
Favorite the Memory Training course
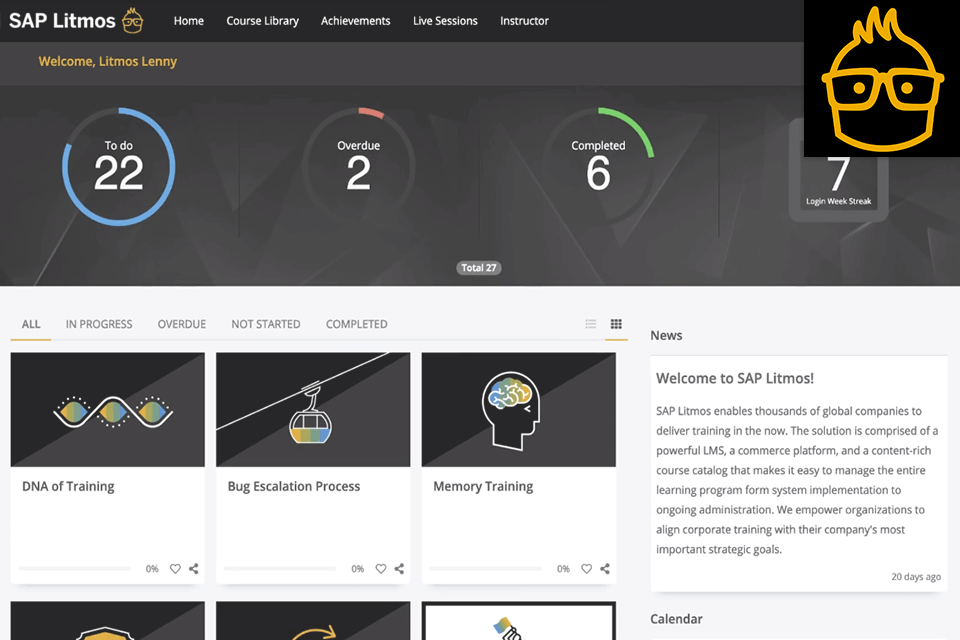tap(587, 569)
